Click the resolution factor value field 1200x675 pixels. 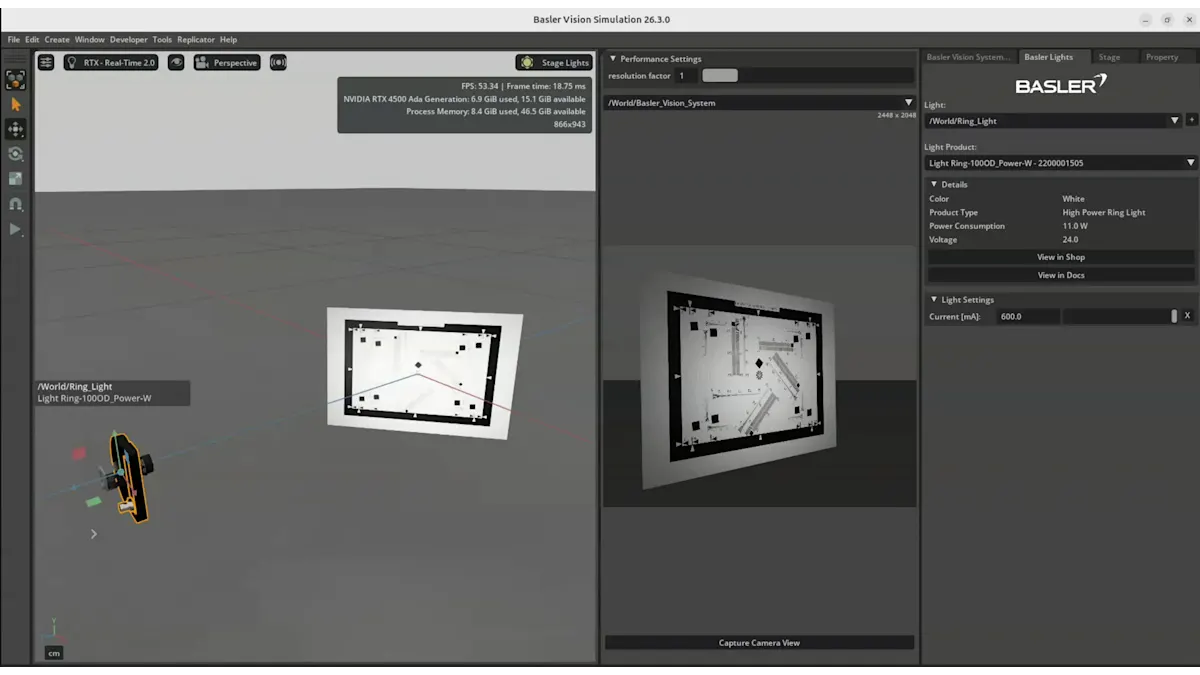pyautogui.click(x=687, y=76)
